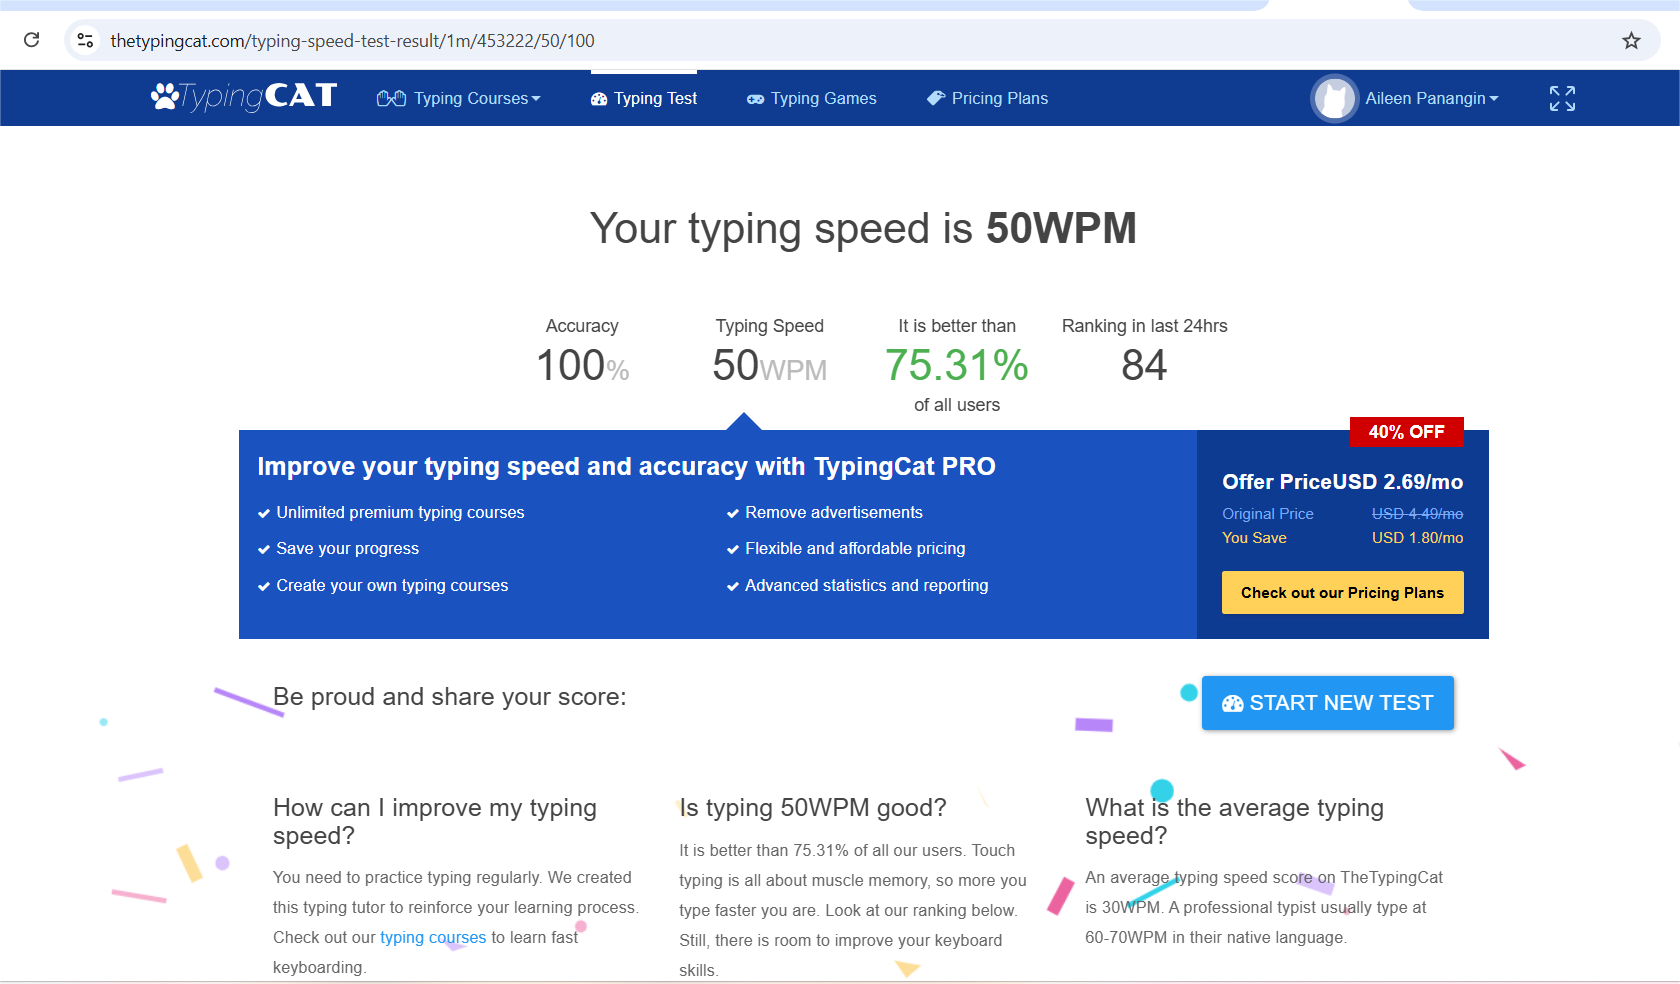This screenshot has width=1680, height=984.
Task: Click the 'USD 1.80/mo' savings amount
Action: [x=1417, y=538]
